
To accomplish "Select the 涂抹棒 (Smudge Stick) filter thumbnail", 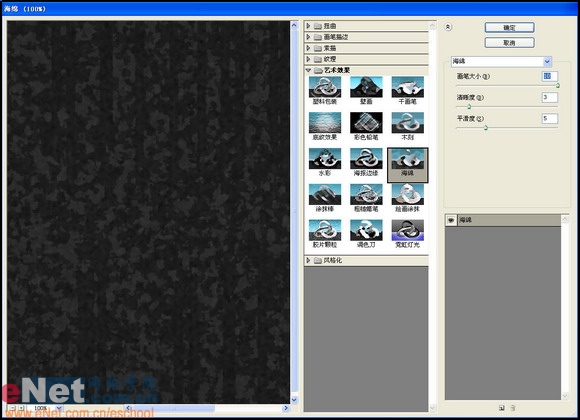I will [x=325, y=198].
